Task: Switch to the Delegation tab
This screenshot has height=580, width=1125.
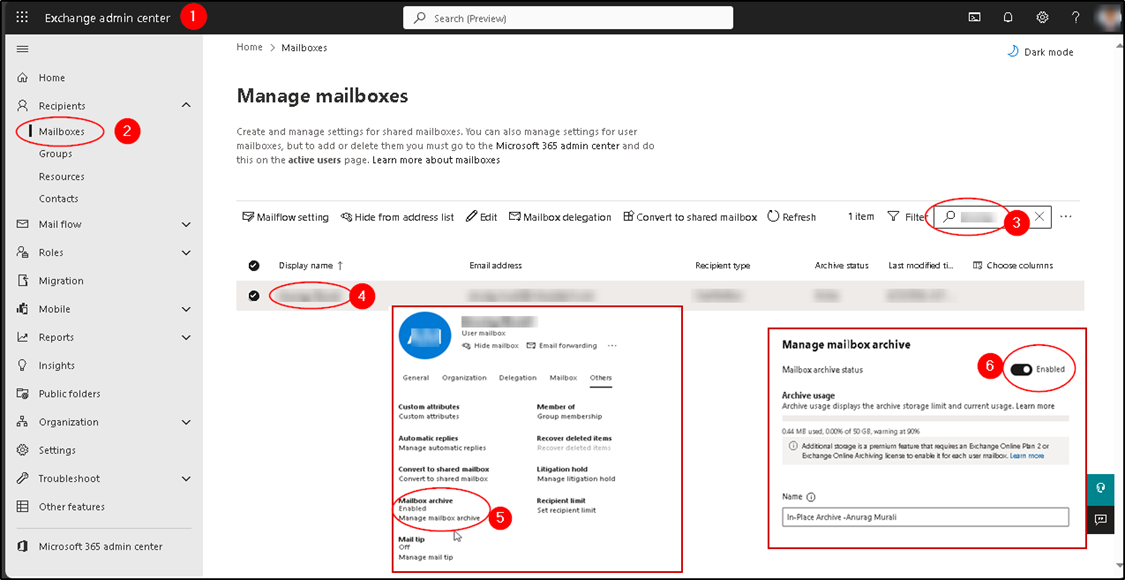Action: click(x=517, y=378)
